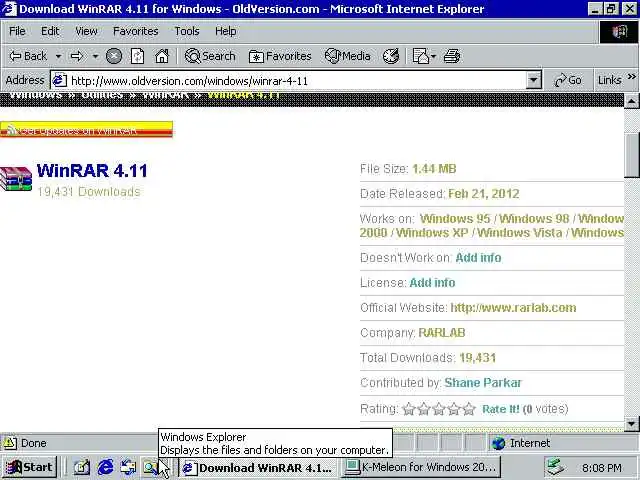Rate with the fifth star
640x480 pixels.
pos(469,409)
